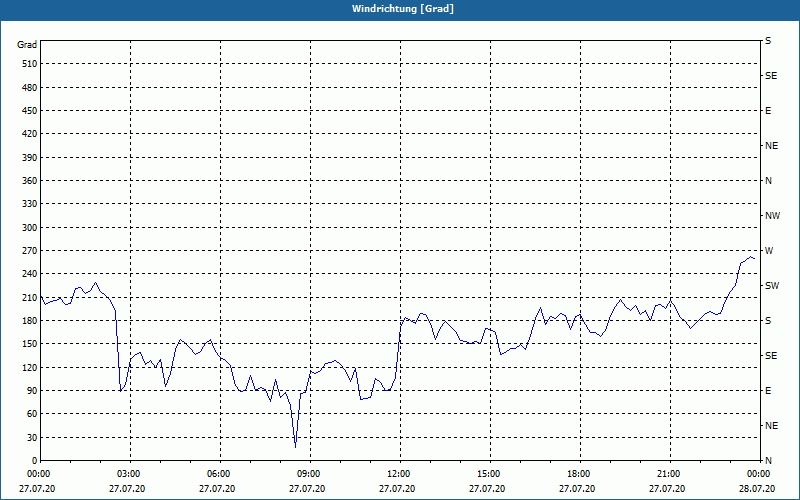Screen dimensions: 800x500
Task: Click the W compass label
Action: point(769,251)
